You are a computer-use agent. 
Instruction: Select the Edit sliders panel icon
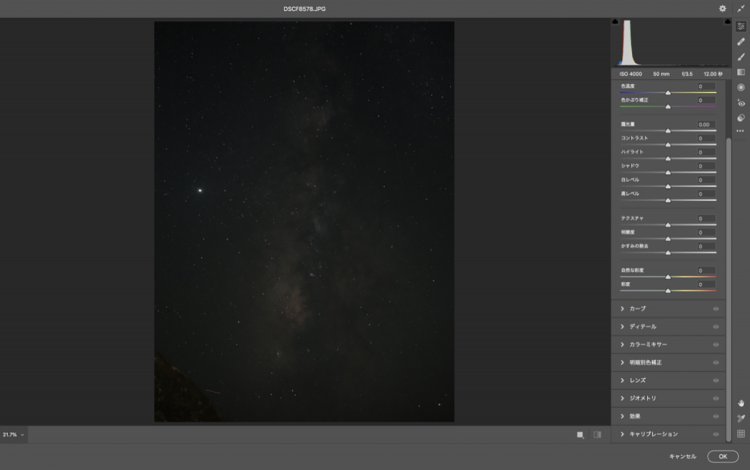741,26
